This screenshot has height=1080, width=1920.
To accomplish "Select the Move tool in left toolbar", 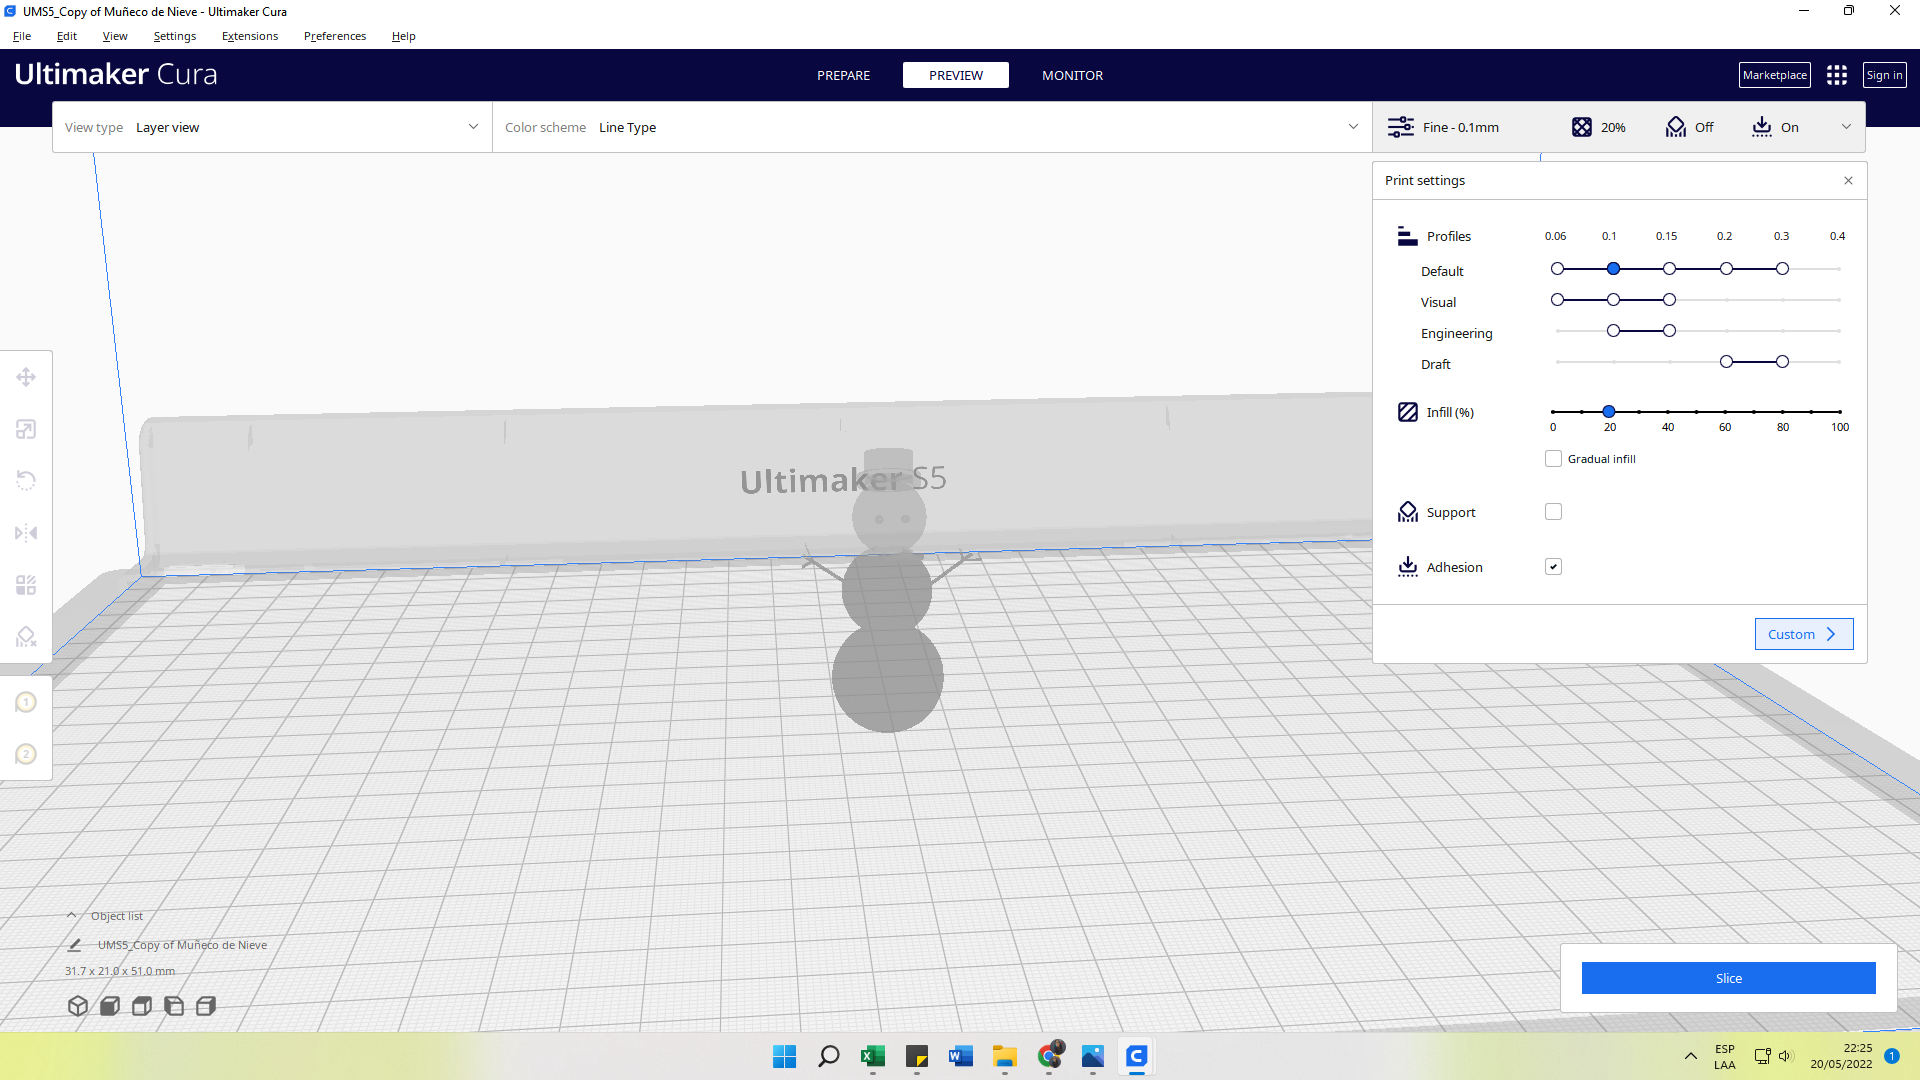I will point(26,377).
